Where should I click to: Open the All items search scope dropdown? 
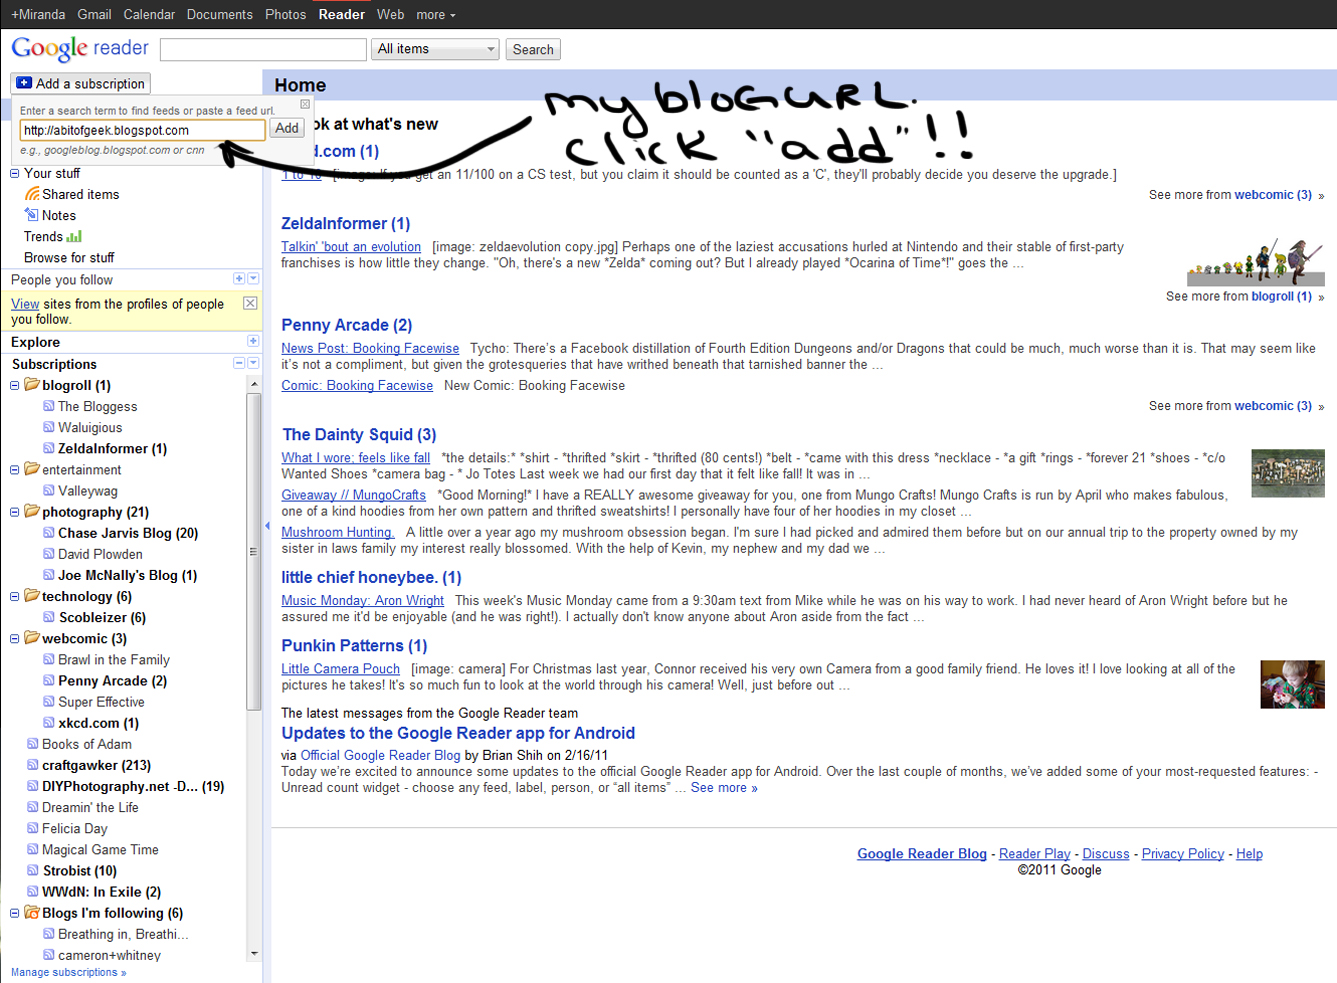point(435,49)
